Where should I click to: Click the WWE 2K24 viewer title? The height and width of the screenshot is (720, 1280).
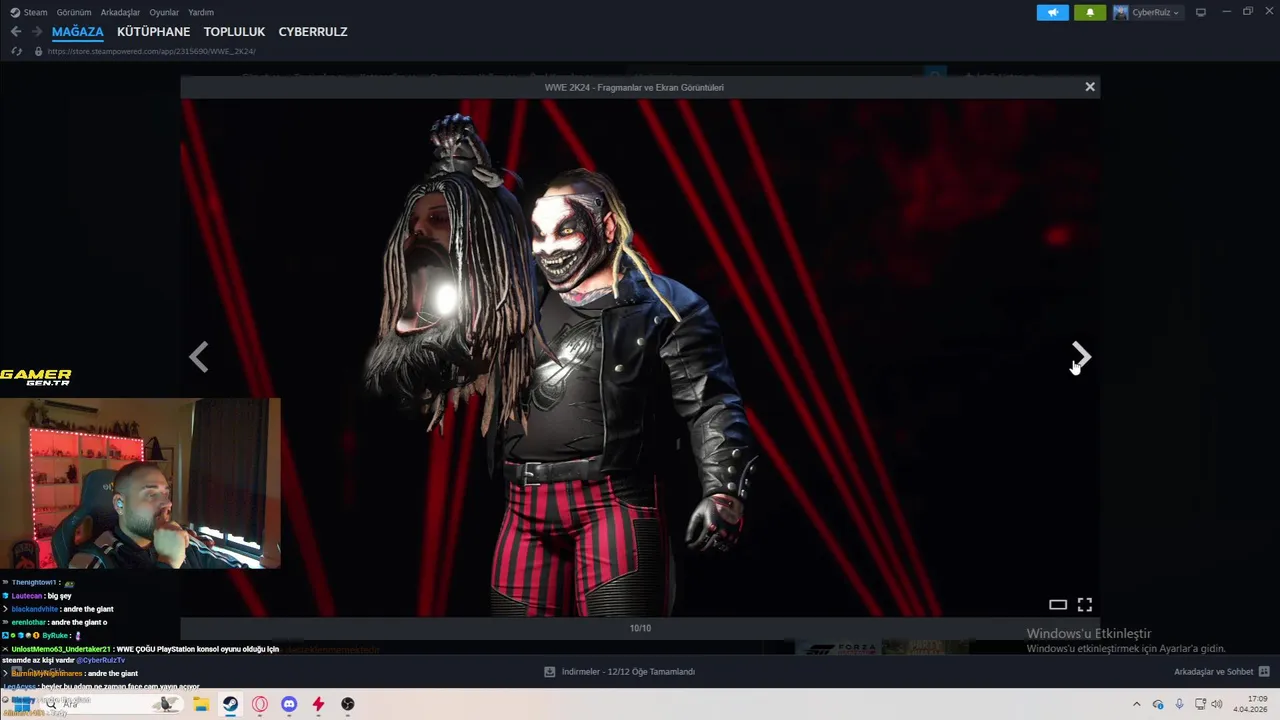pyautogui.click(x=634, y=87)
